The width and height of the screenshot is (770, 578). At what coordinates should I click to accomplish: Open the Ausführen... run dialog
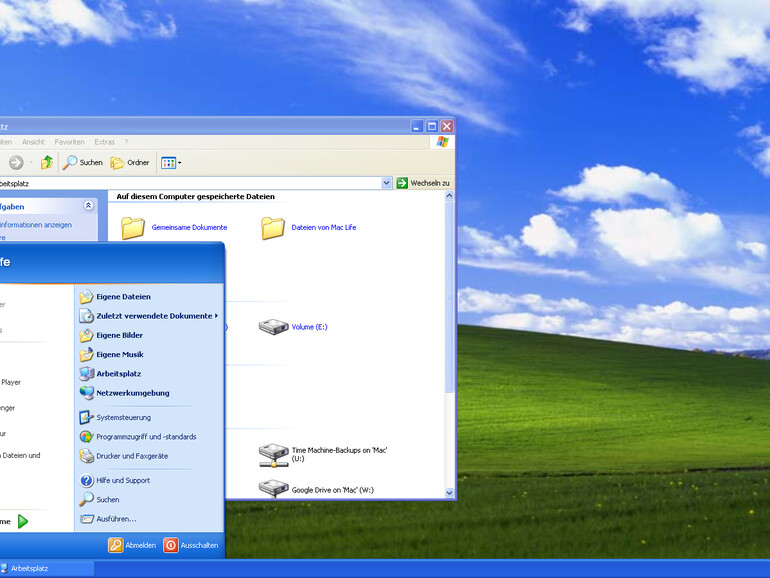108,519
